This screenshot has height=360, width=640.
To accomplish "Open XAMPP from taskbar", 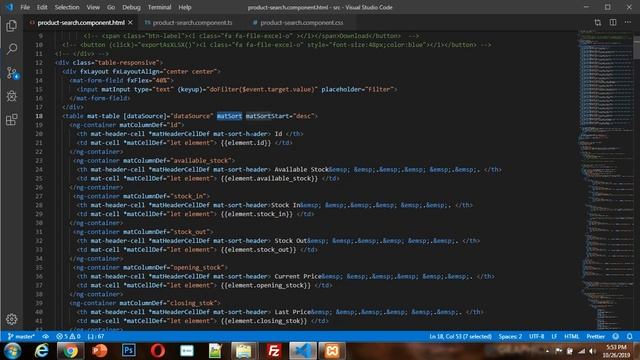I will 332,351.
